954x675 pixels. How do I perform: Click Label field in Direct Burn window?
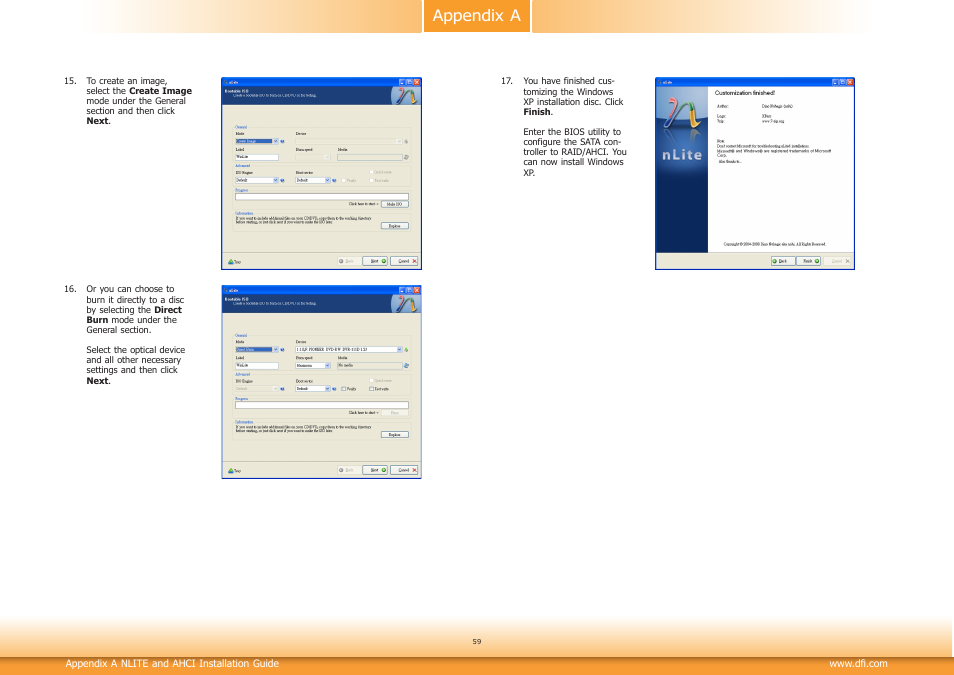tap(257, 366)
